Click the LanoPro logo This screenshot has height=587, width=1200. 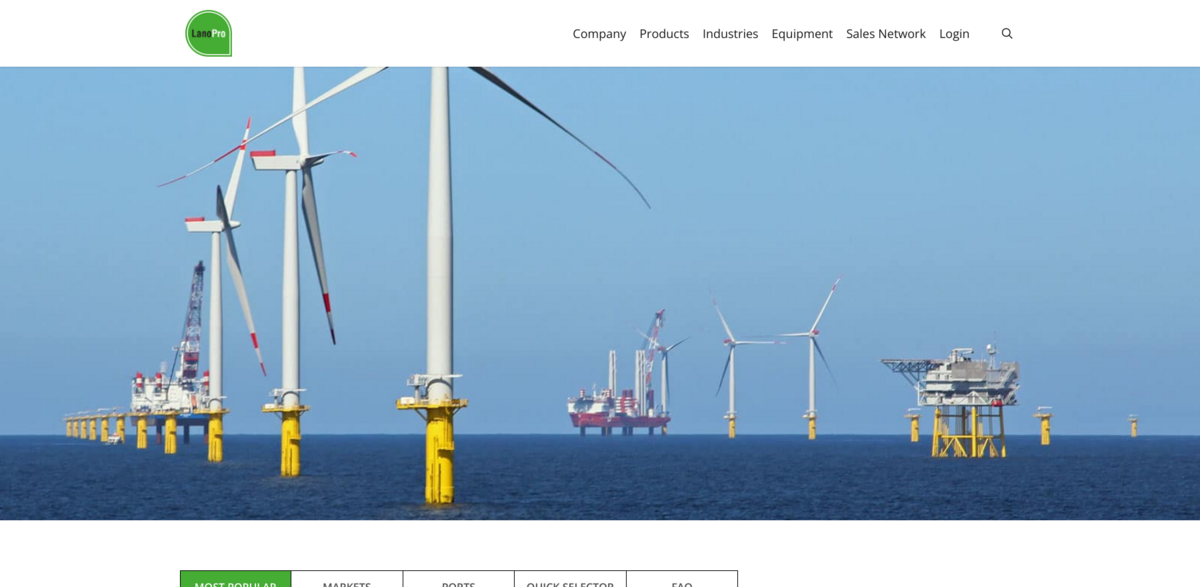tap(208, 33)
